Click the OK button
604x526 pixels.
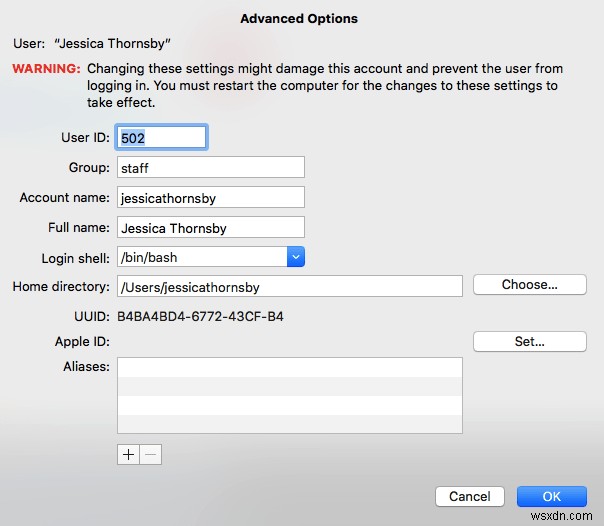click(552, 496)
